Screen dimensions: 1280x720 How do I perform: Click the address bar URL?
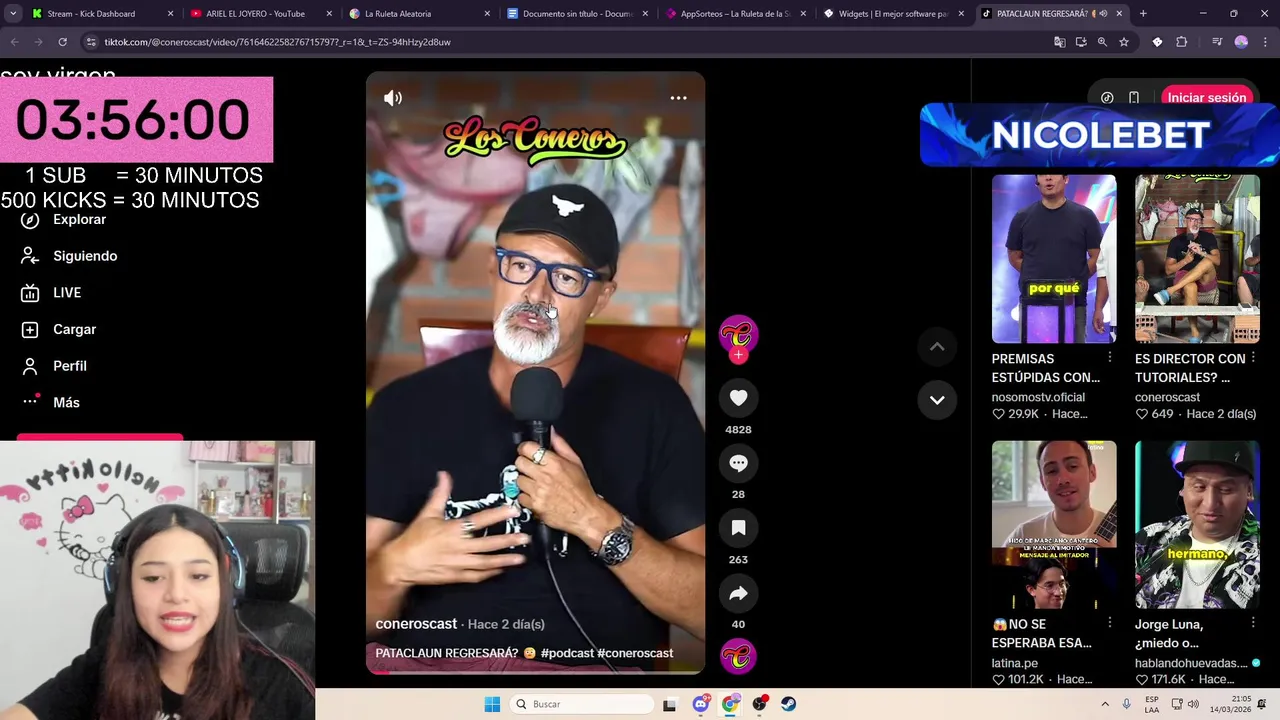(x=277, y=42)
